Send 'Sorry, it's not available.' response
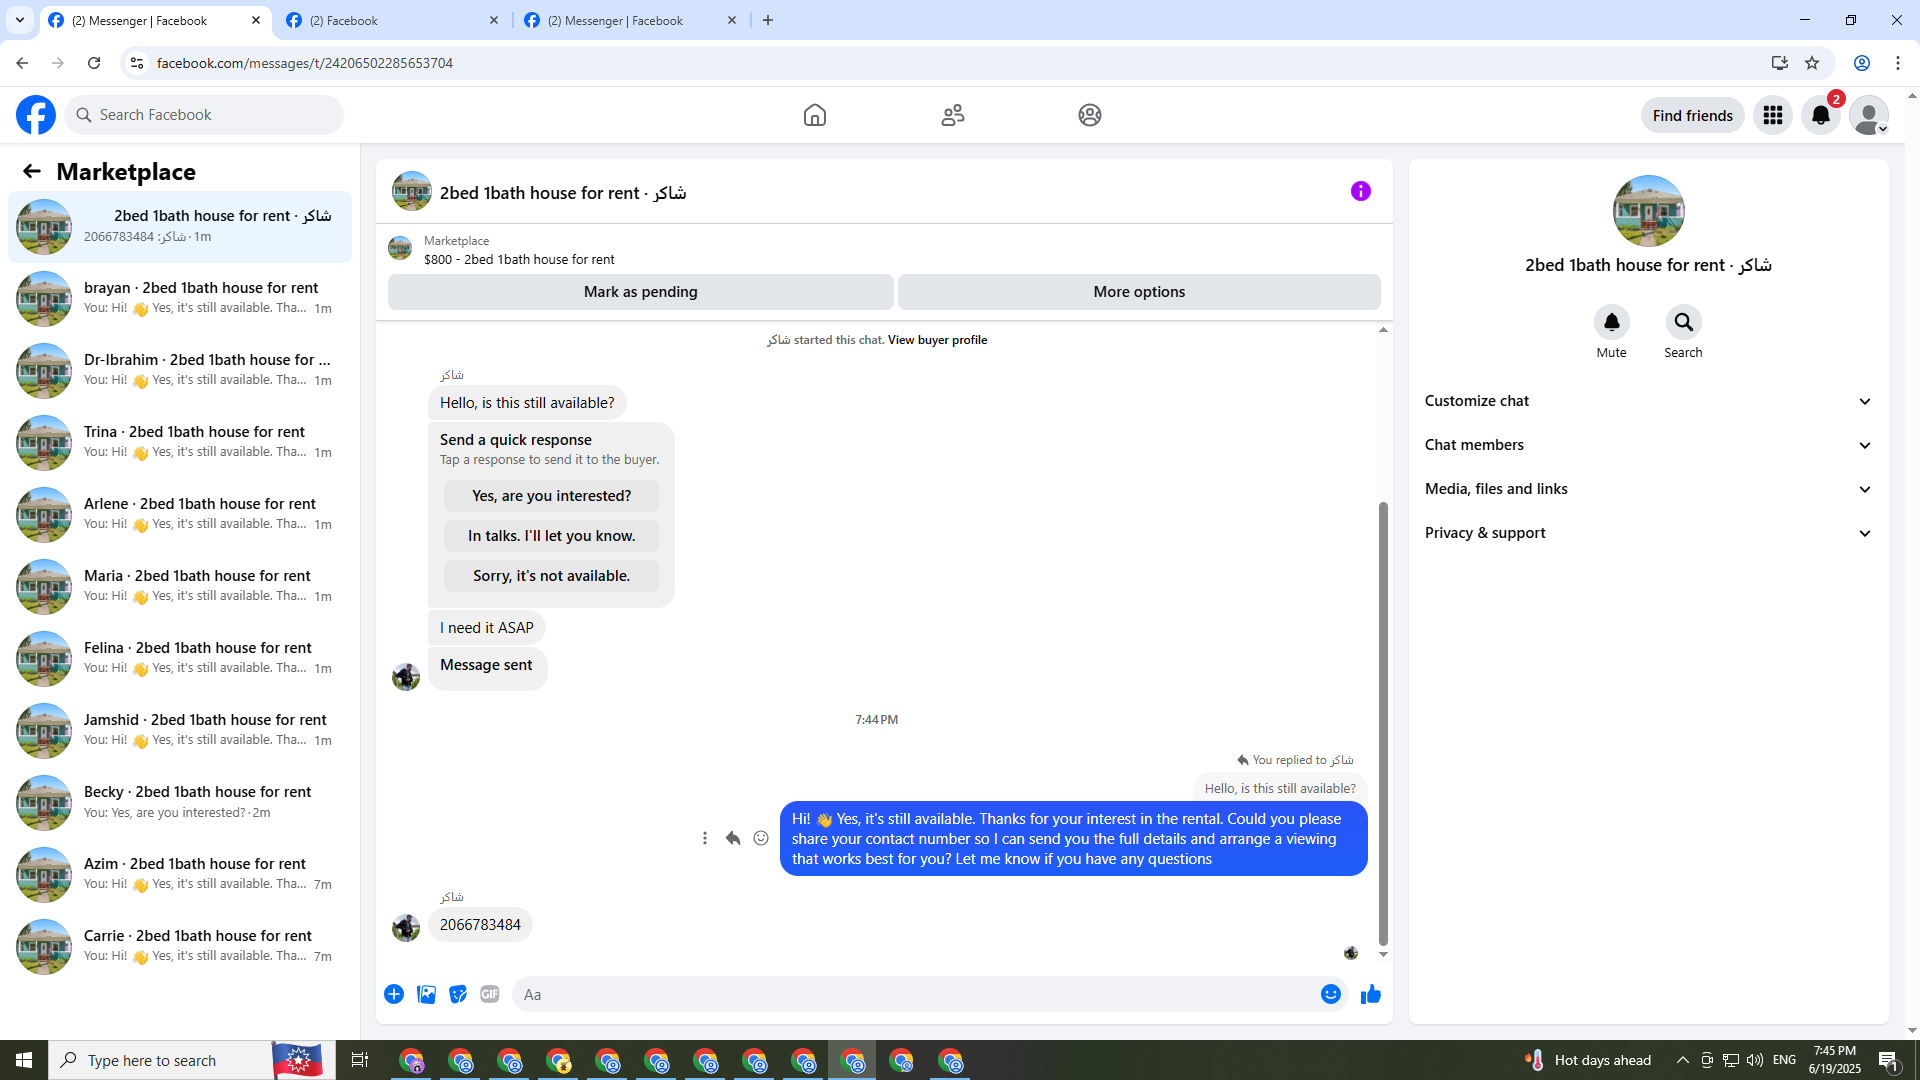The image size is (1920, 1080). pos(552,576)
